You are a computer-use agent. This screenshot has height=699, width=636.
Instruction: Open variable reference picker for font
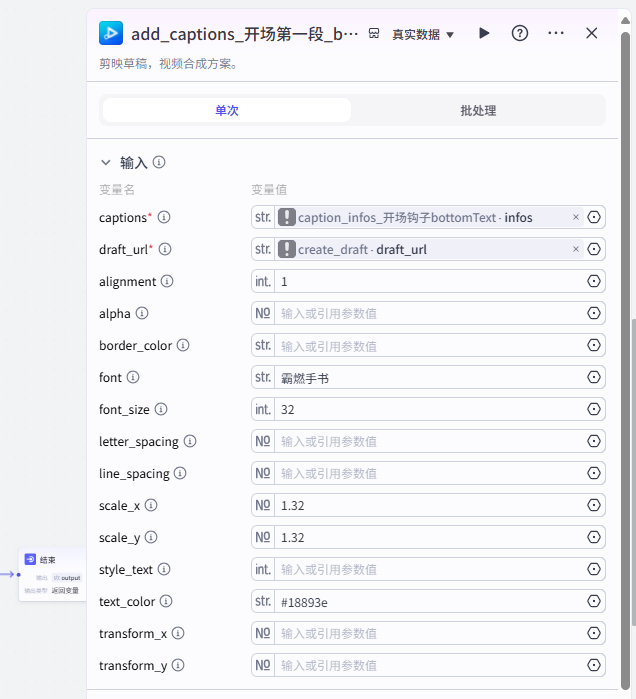point(594,377)
